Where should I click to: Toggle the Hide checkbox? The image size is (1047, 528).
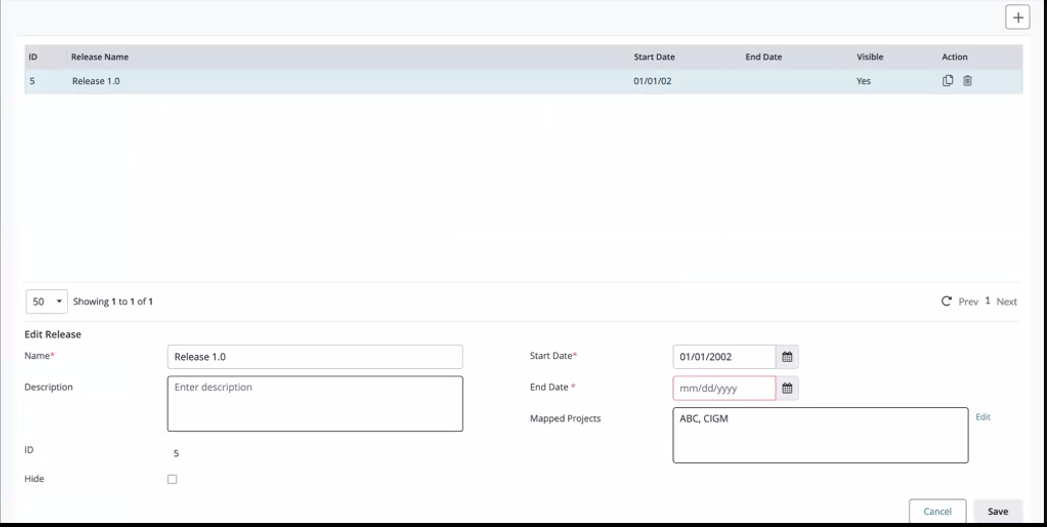[x=172, y=479]
